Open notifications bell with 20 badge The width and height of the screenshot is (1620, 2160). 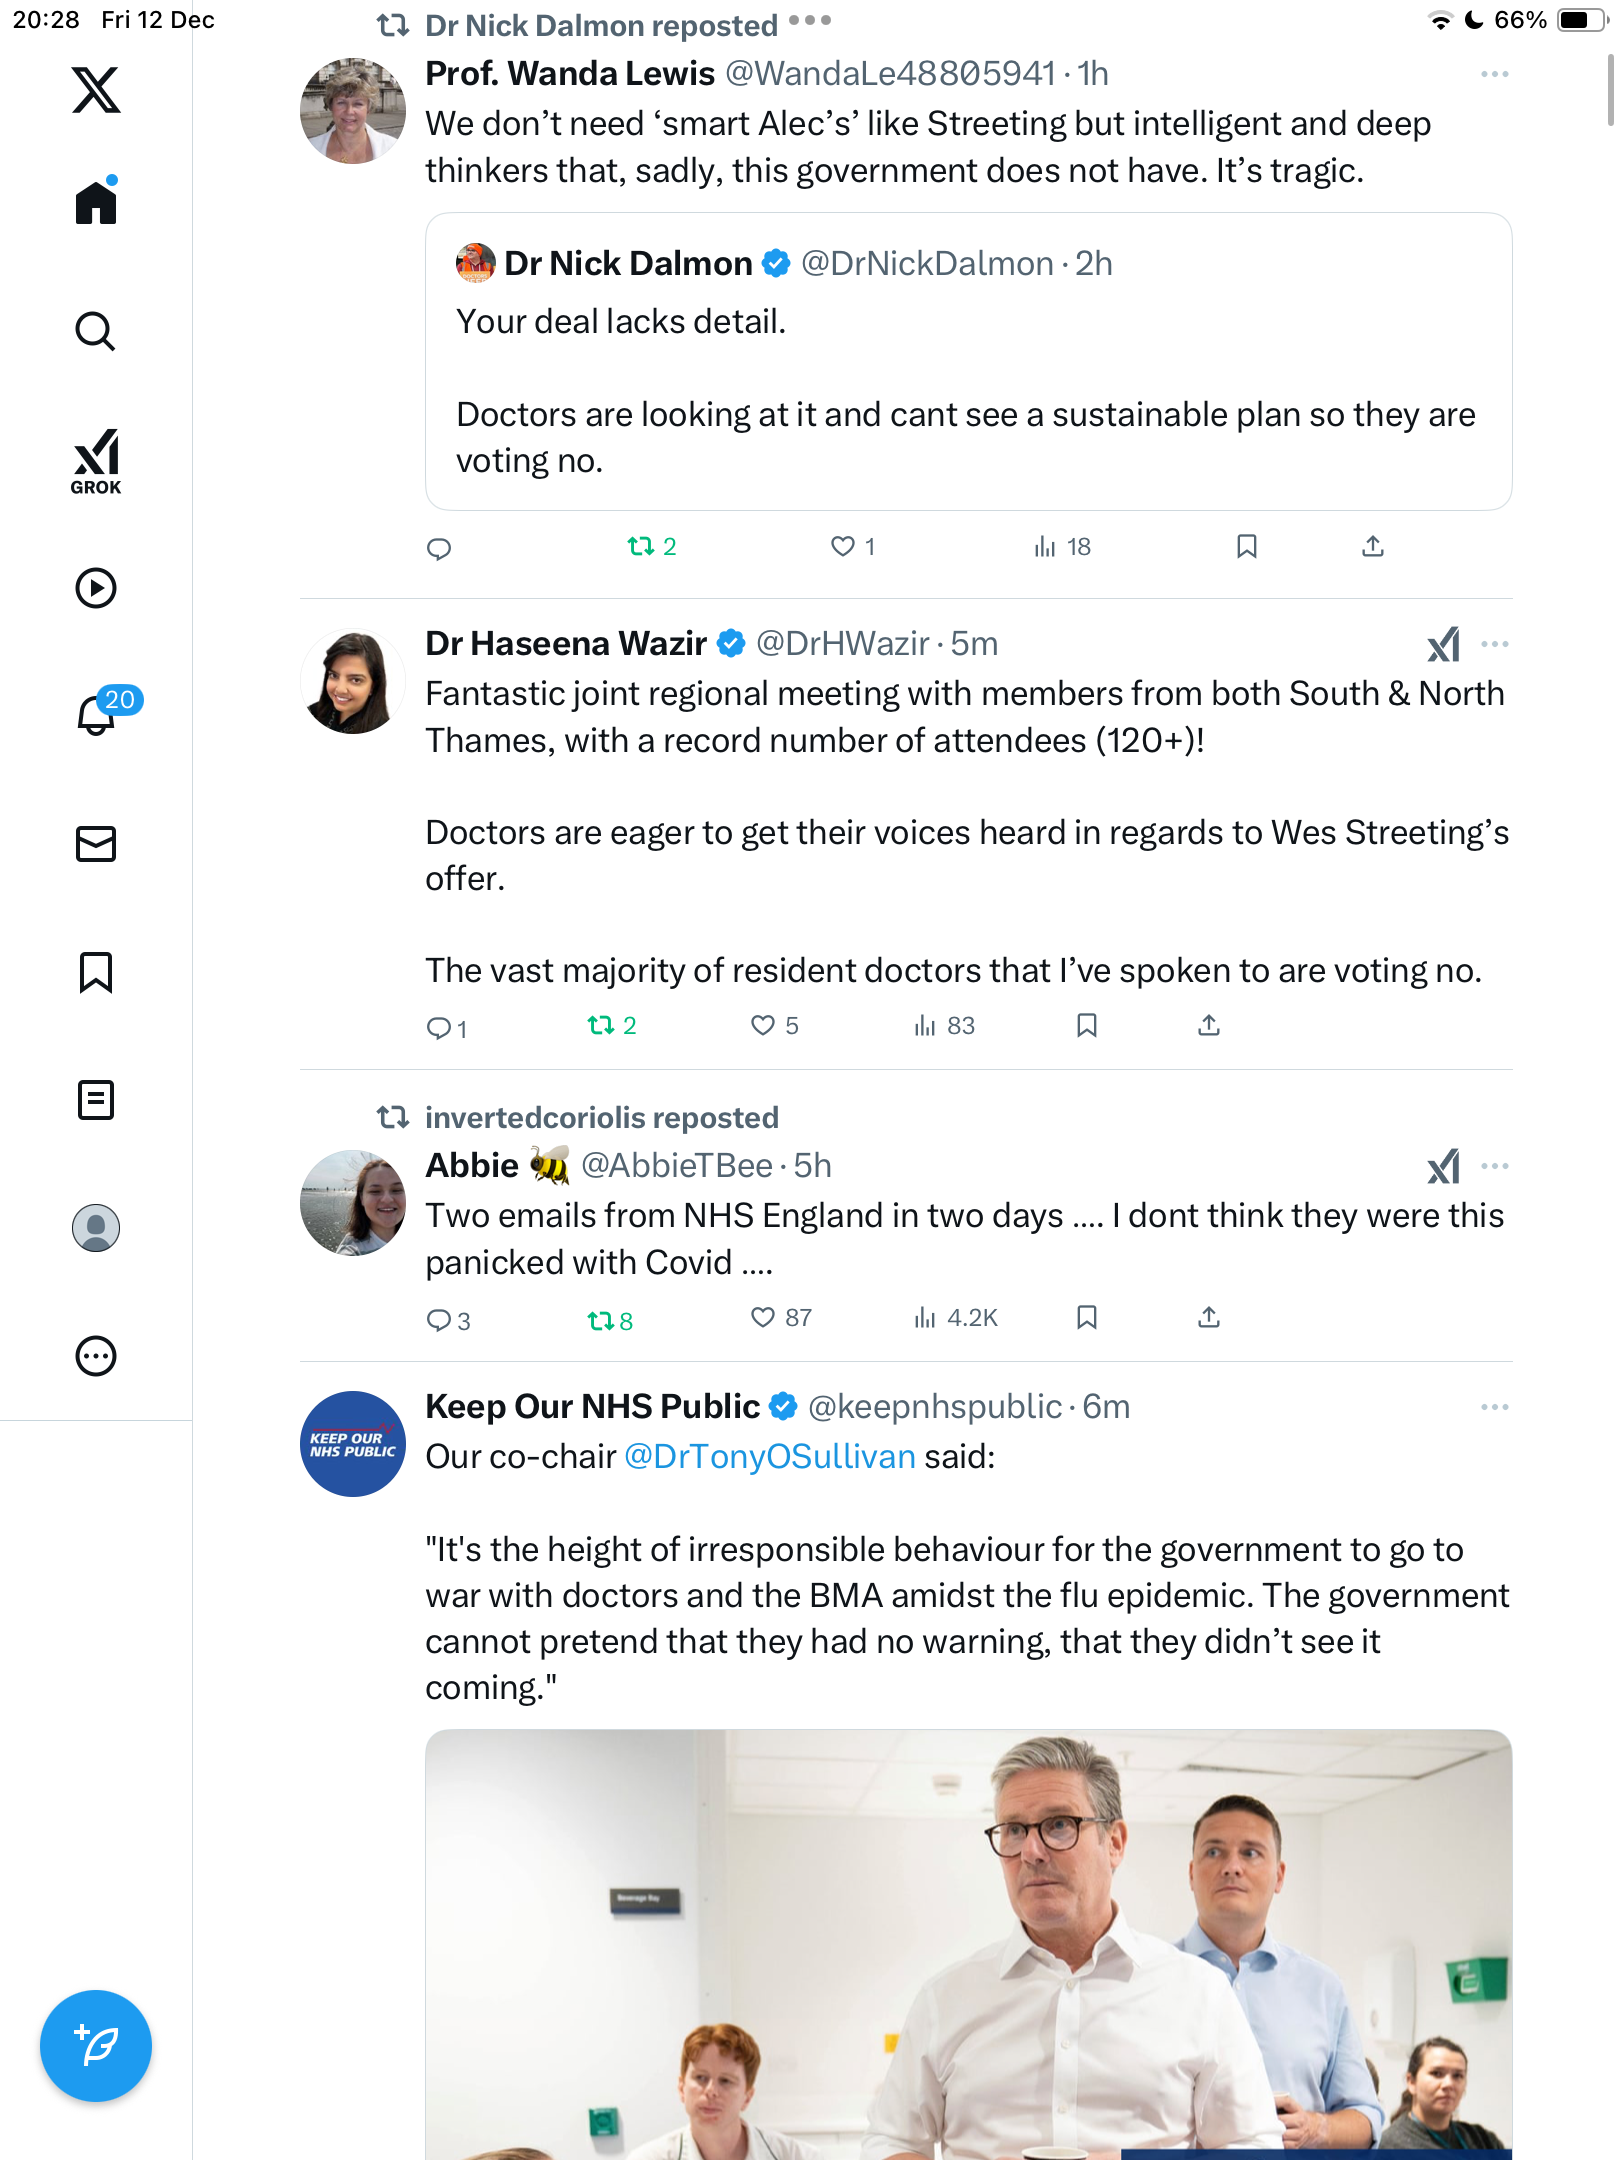pos(98,714)
